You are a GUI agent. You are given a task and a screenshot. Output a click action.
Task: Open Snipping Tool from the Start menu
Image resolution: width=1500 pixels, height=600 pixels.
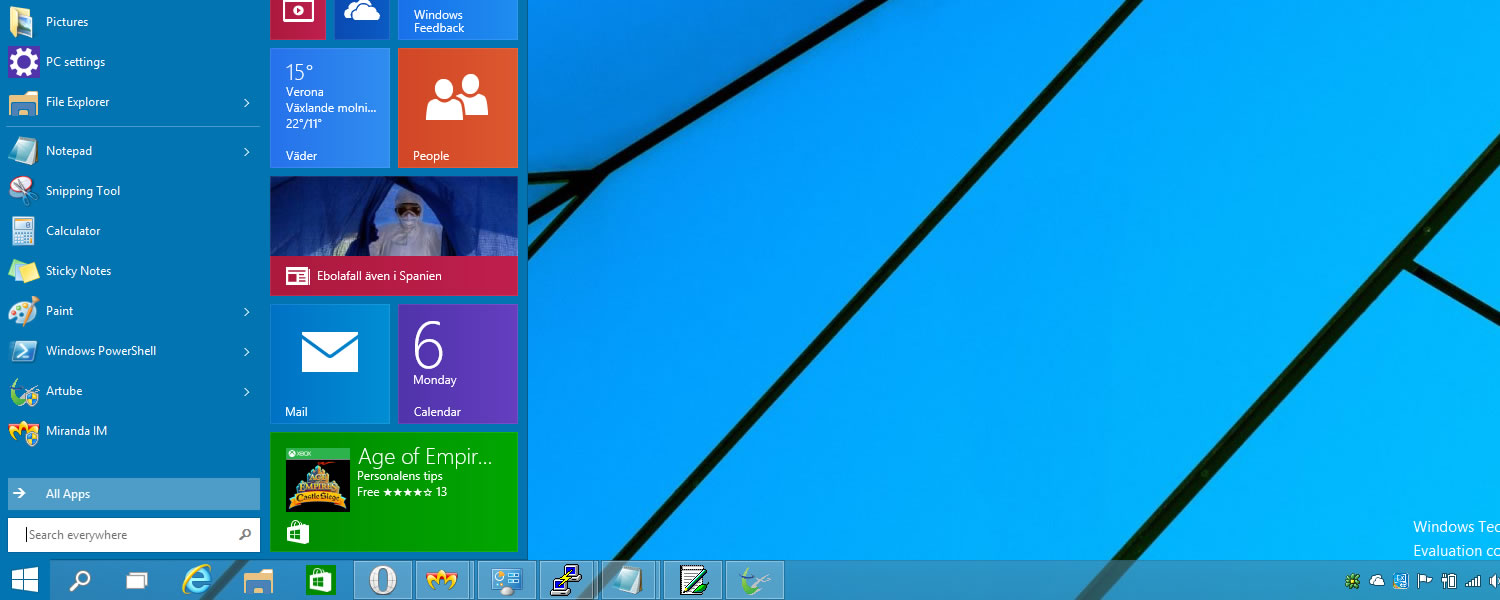[x=82, y=191]
